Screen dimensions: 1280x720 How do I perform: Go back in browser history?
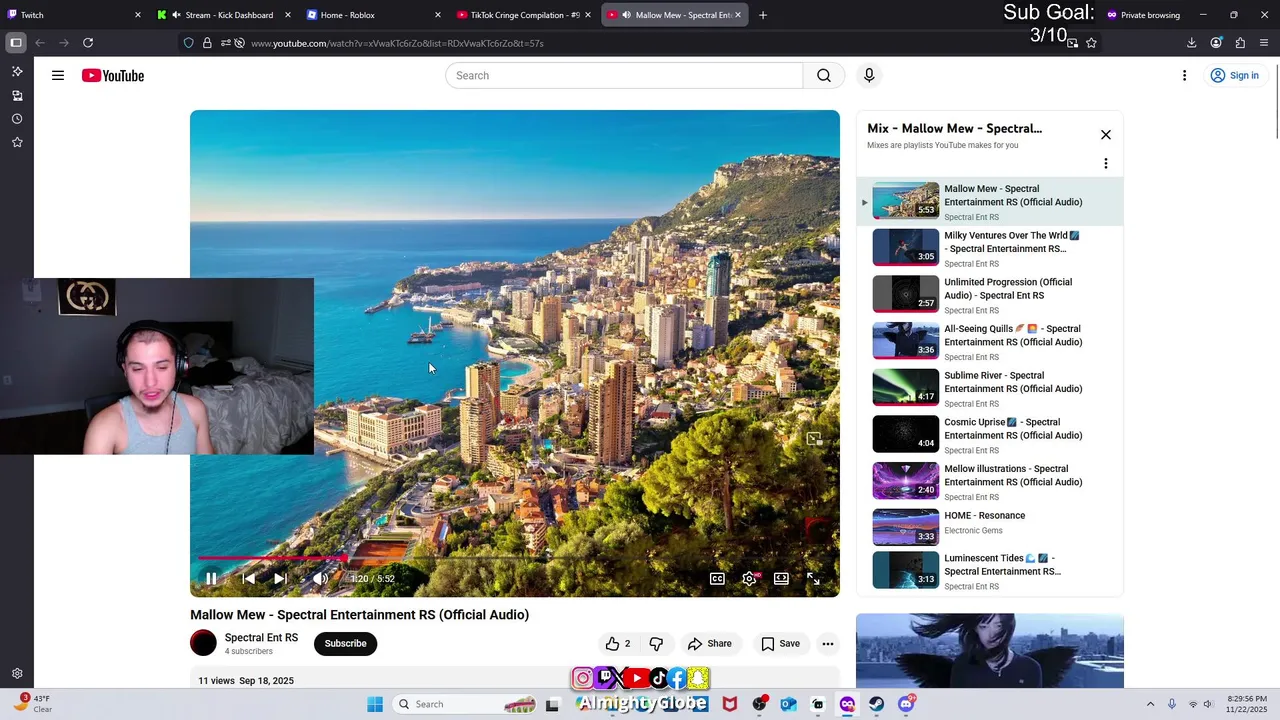tap(40, 43)
